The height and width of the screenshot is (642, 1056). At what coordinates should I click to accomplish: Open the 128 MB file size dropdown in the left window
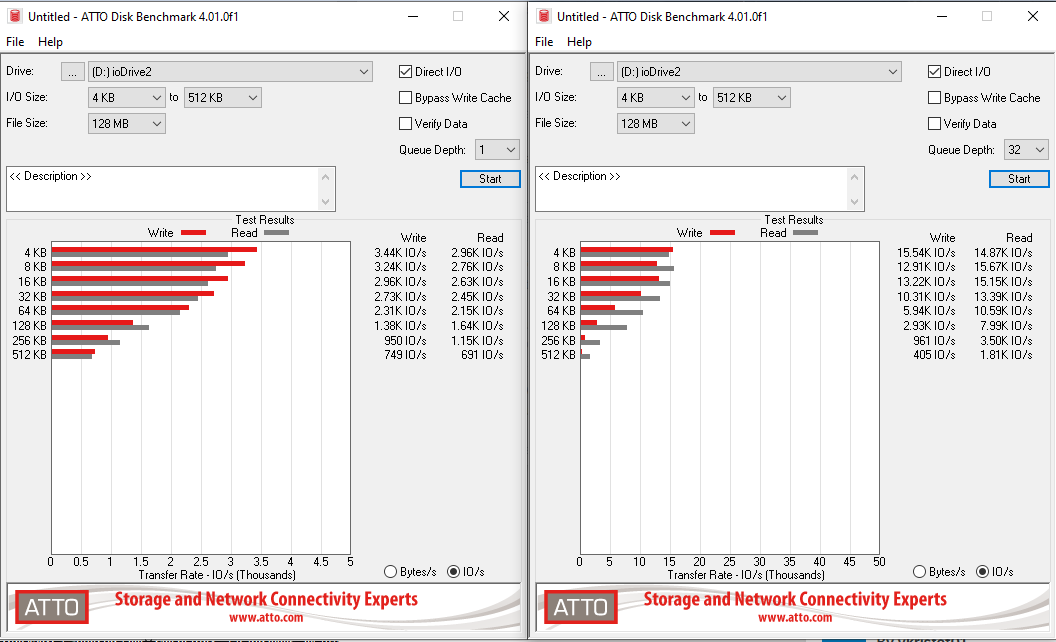pos(127,123)
